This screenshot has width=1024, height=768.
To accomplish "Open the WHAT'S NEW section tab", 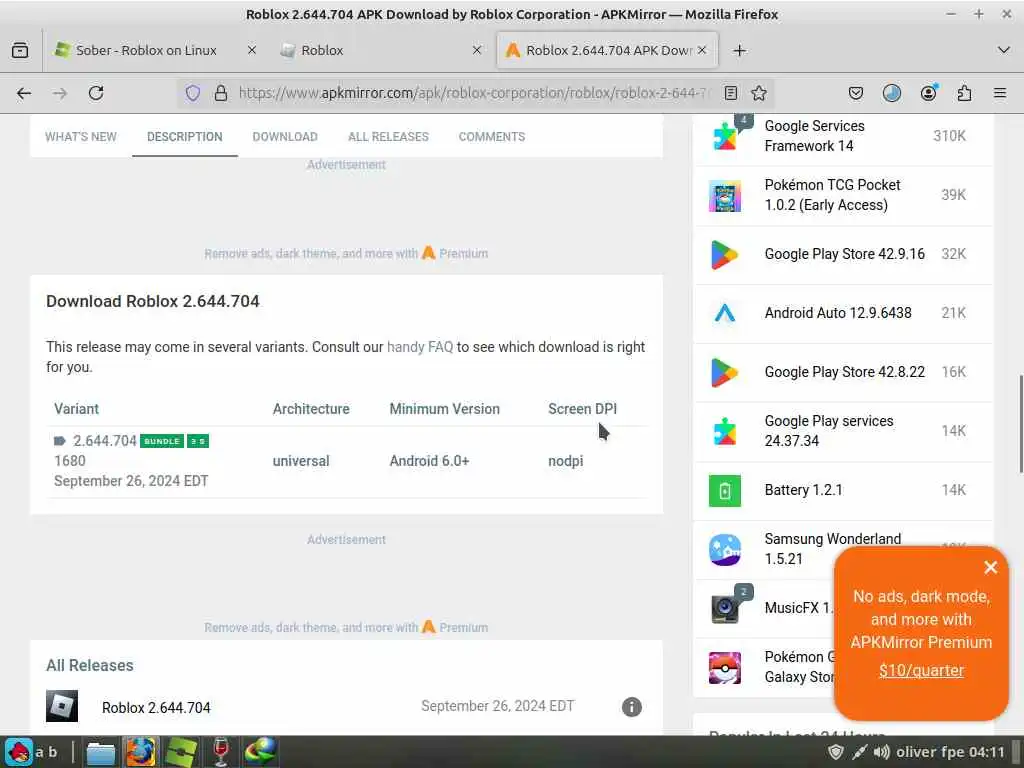I will click(x=81, y=136).
